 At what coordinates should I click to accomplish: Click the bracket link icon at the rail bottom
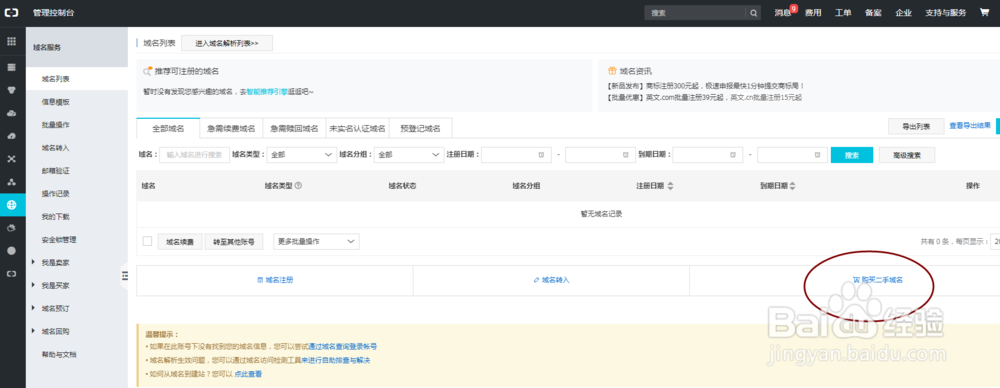(11, 273)
